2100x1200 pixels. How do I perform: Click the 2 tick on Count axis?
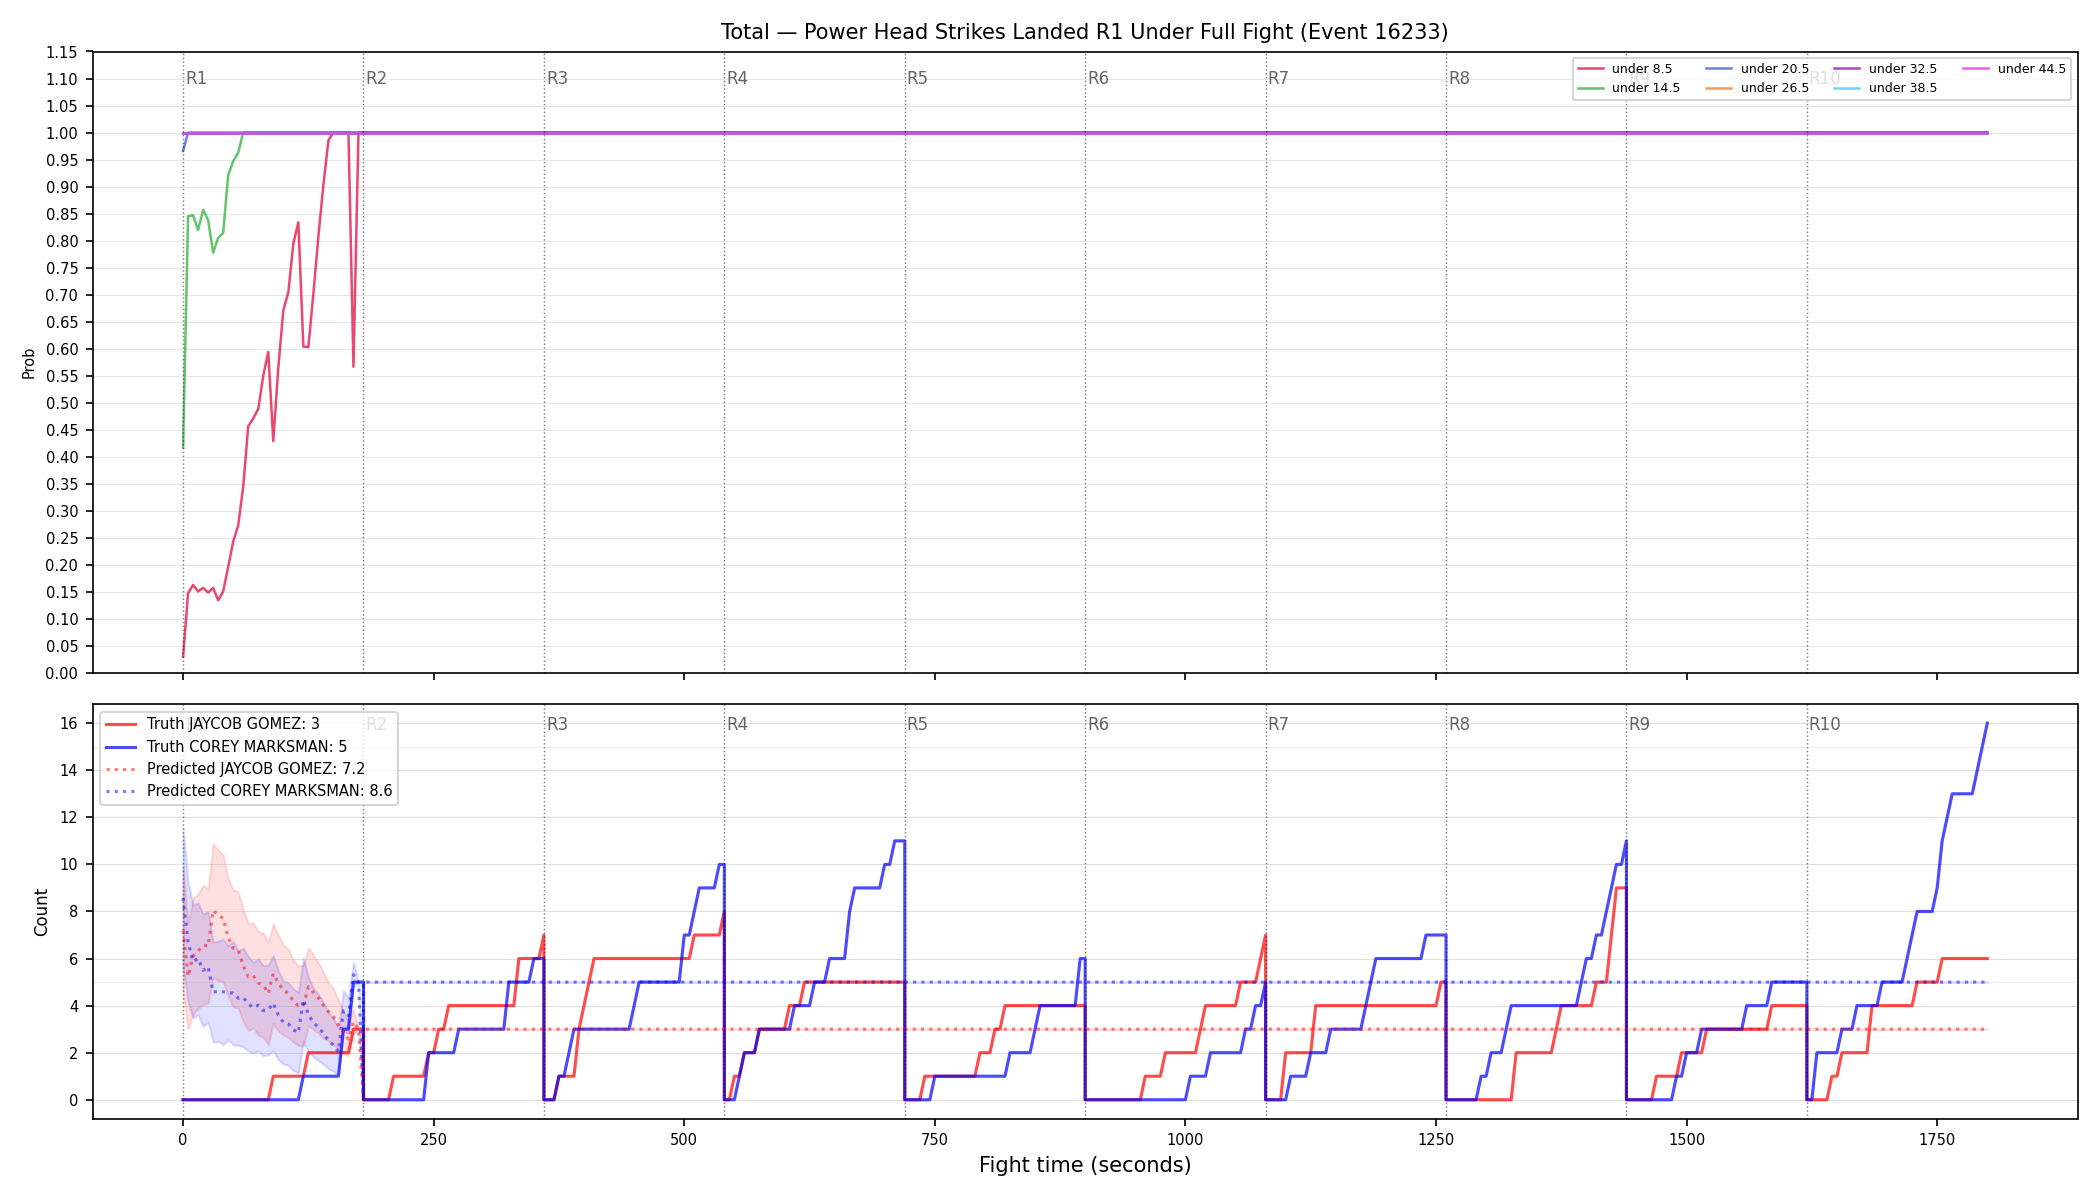tap(73, 1053)
